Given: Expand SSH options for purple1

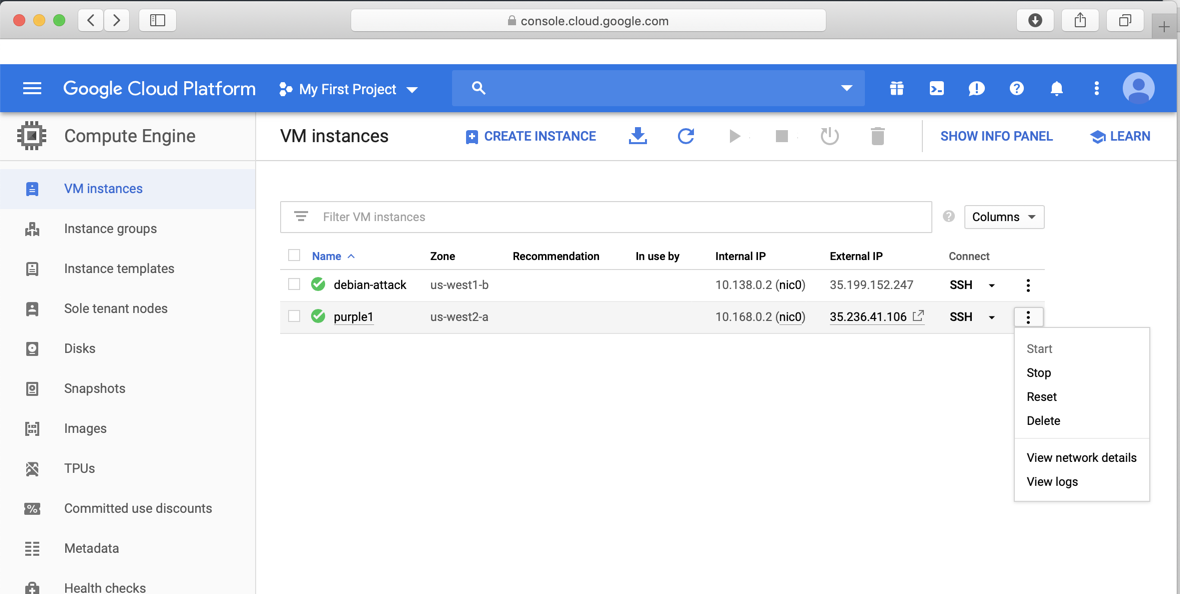Looking at the screenshot, I should 992,317.
